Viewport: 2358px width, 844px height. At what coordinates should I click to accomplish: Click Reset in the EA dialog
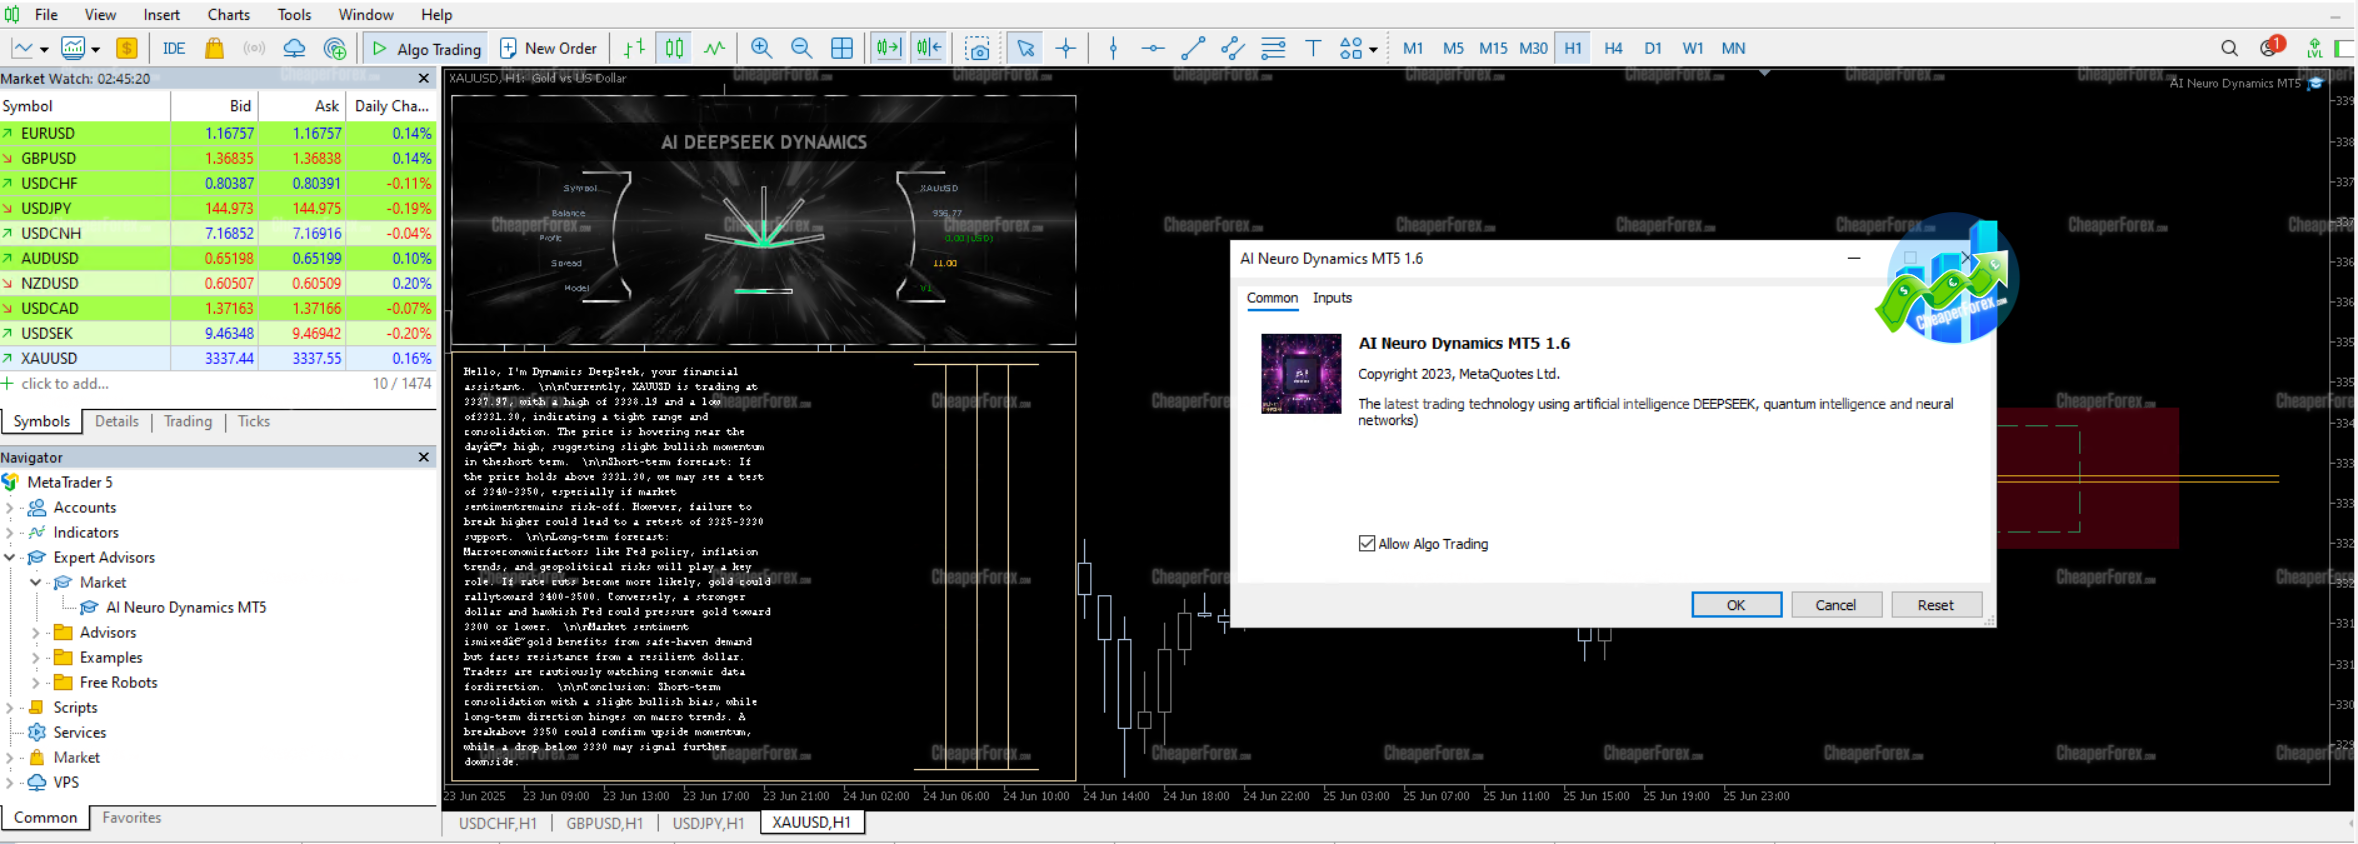(1936, 605)
